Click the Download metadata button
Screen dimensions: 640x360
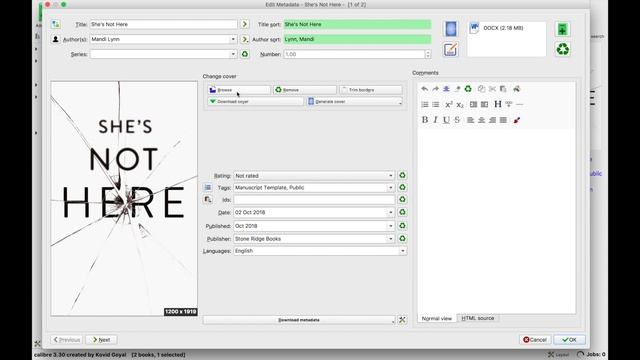pyautogui.click(x=298, y=320)
